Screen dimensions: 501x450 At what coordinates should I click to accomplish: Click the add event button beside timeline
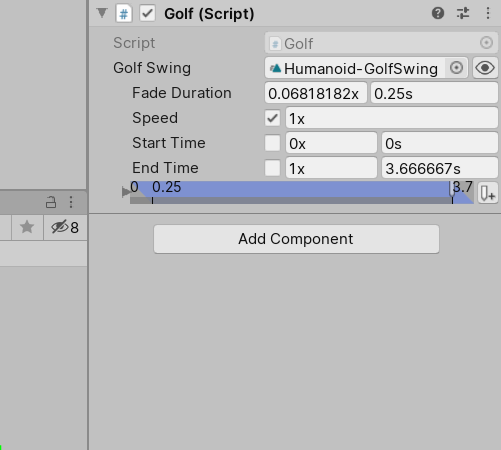point(488,193)
